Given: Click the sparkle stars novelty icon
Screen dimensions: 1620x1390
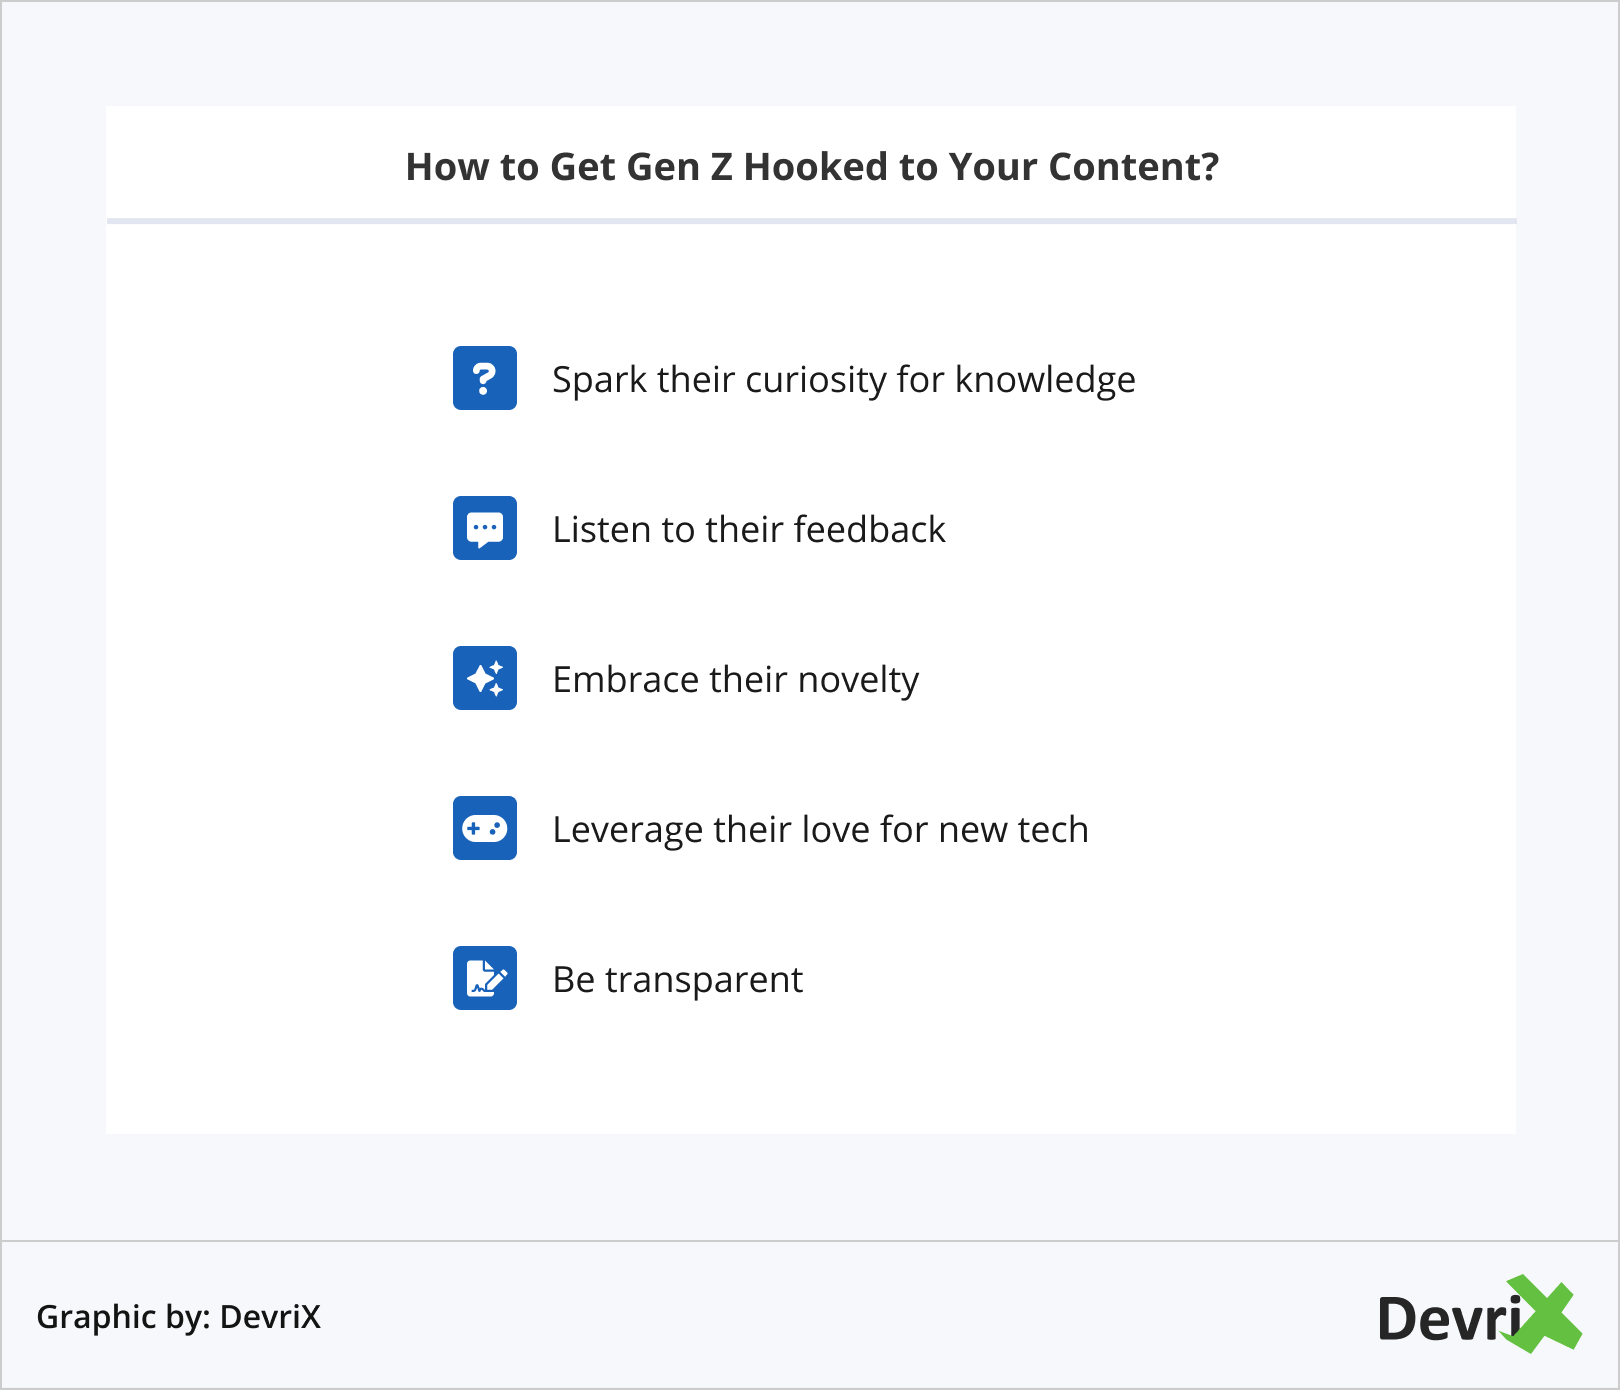Looking at the screenshot, I should pos(485,678).
